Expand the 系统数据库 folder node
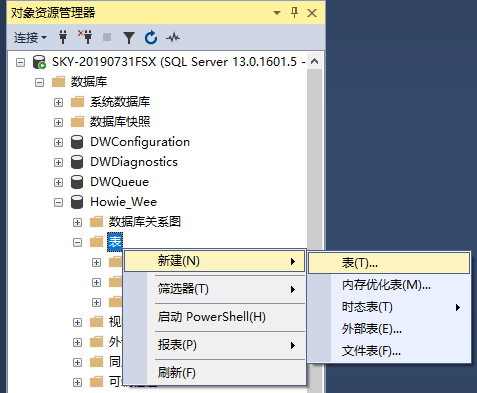This screenshot has height=393, width=477. 58,102
